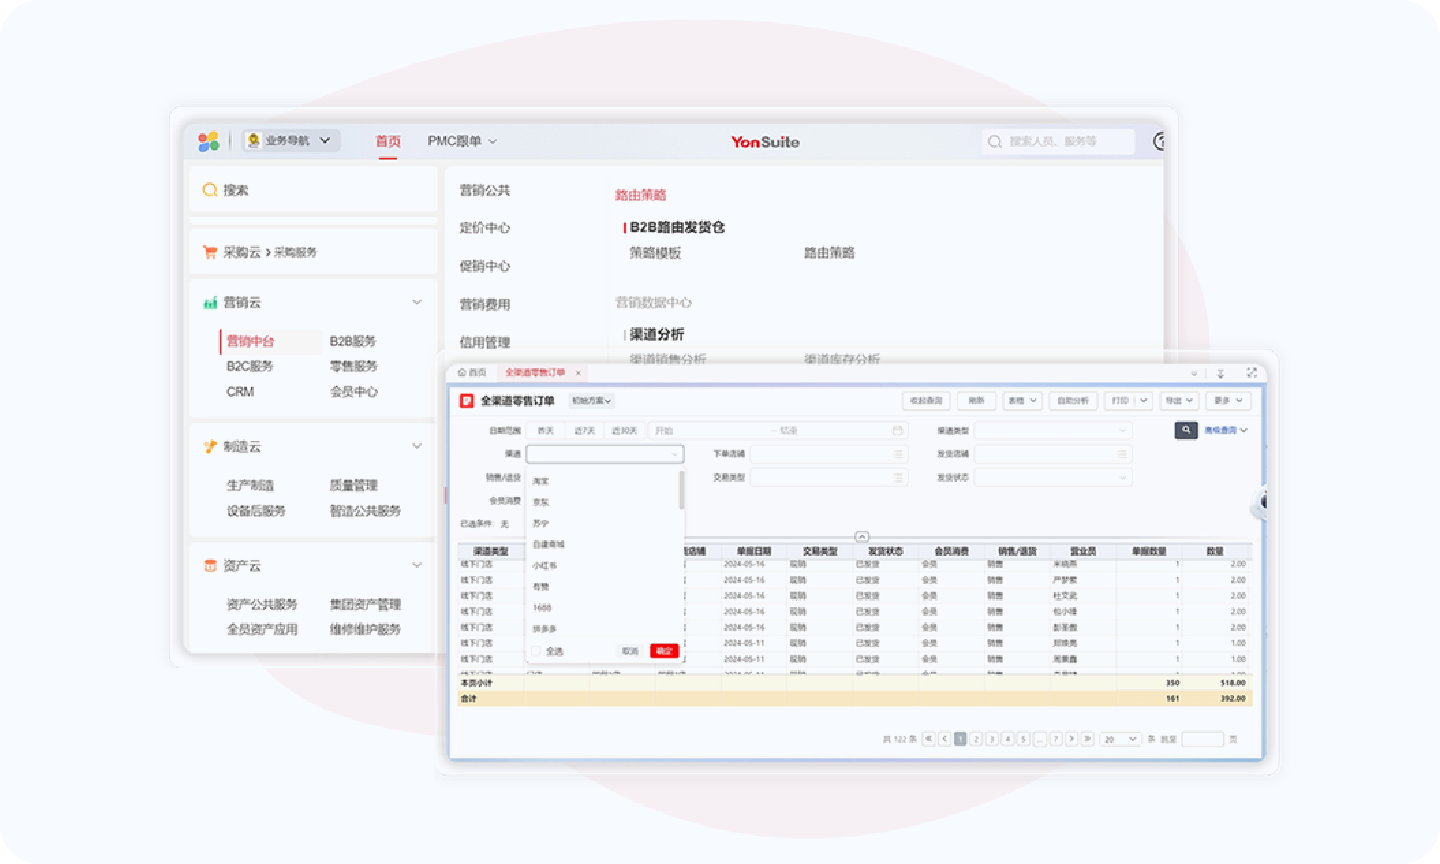Check the 全选 select-all checkbox
The width and height of the screenshot is (1440, 864).
tap(536, 651)
